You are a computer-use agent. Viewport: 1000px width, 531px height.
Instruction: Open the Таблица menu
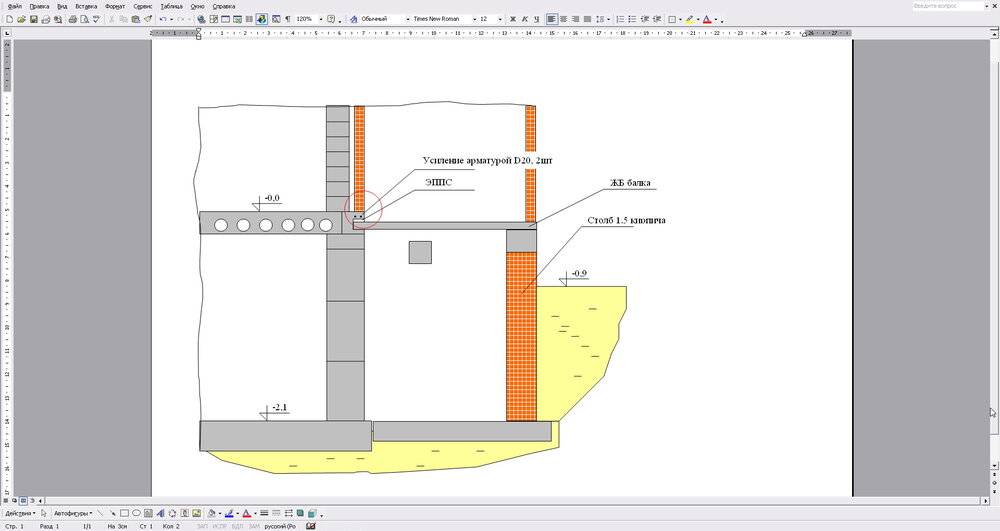click(x=171, y=6)
